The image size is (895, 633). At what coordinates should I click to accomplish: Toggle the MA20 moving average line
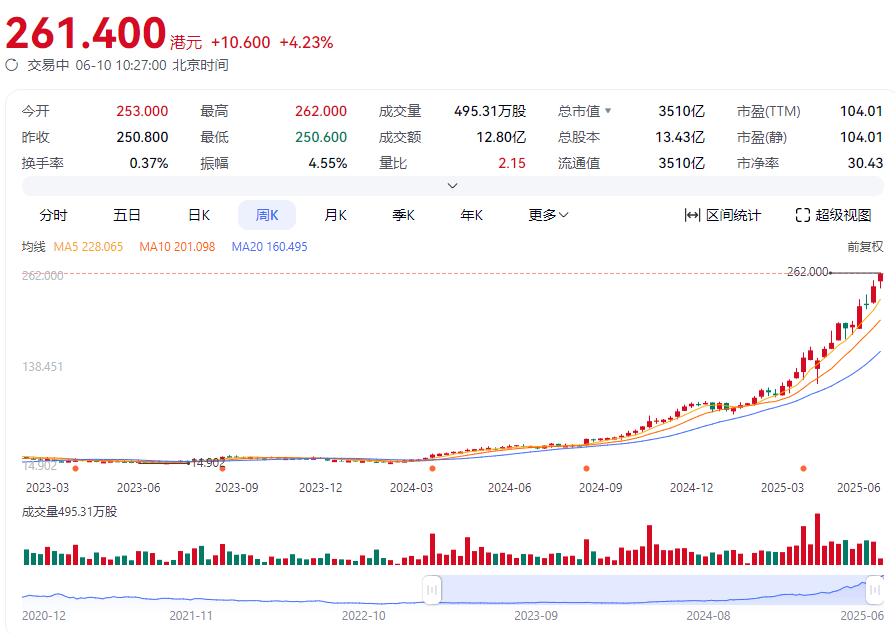point(269,246)
